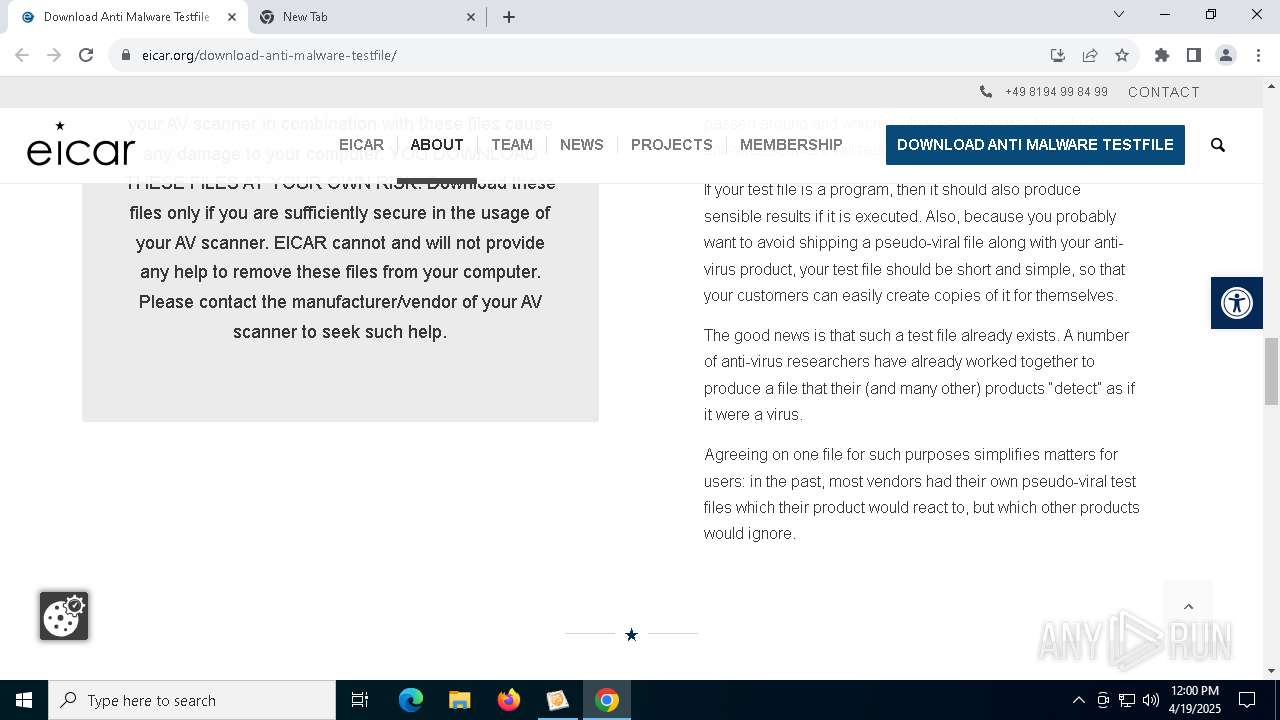The image size is (1280, 720).
Task: Click the taskbar search box
Action: coord(192,700)
